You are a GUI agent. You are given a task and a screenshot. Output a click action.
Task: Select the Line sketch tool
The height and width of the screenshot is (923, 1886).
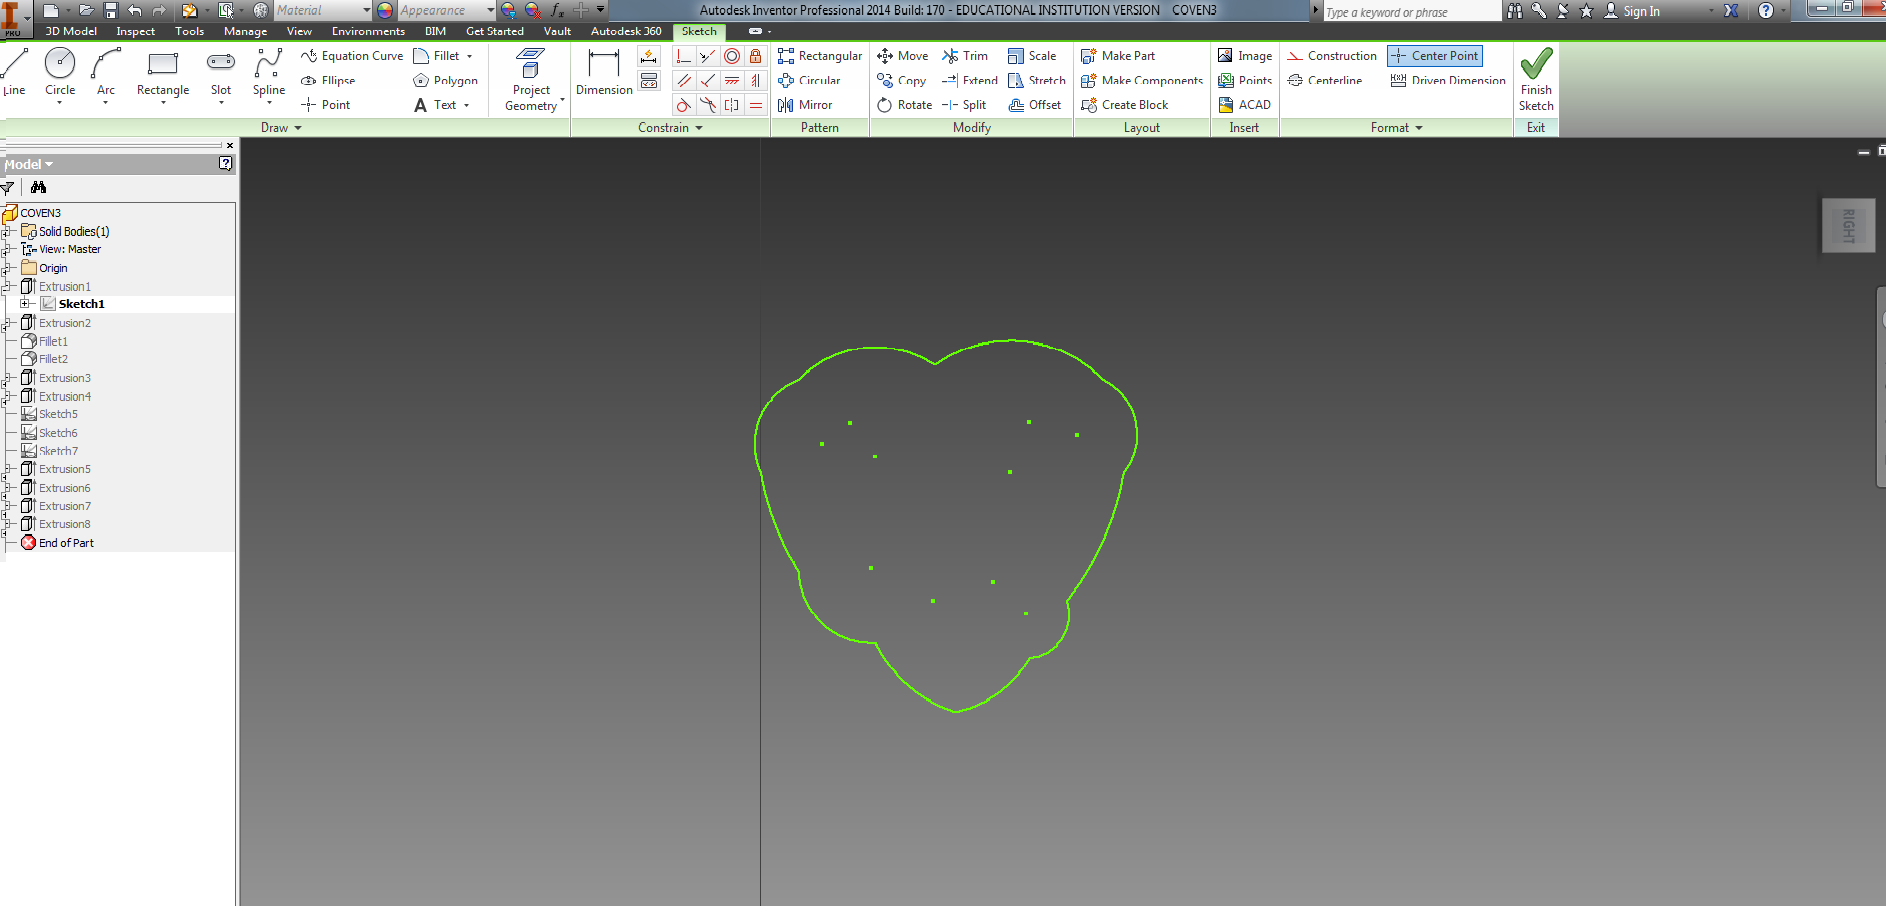[14, 72]
